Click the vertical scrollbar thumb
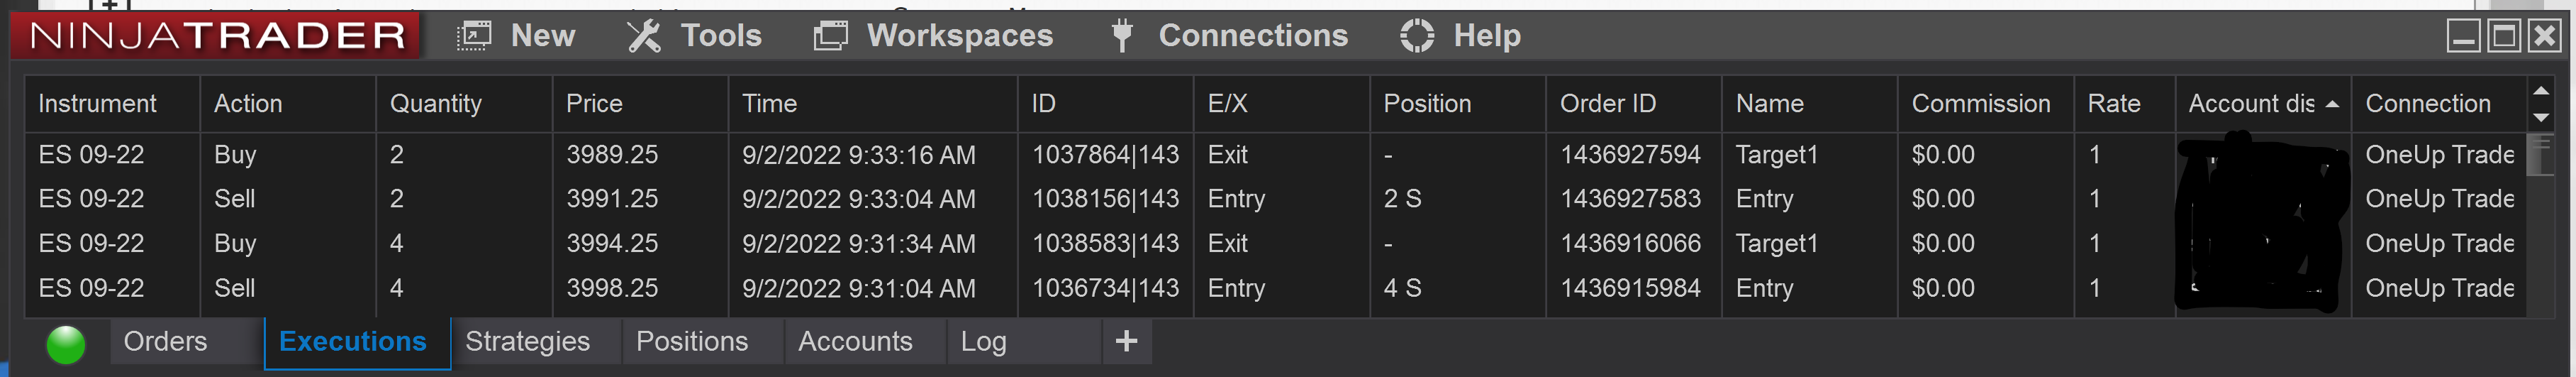The image size is (2576, 377). pos(2539,155)
